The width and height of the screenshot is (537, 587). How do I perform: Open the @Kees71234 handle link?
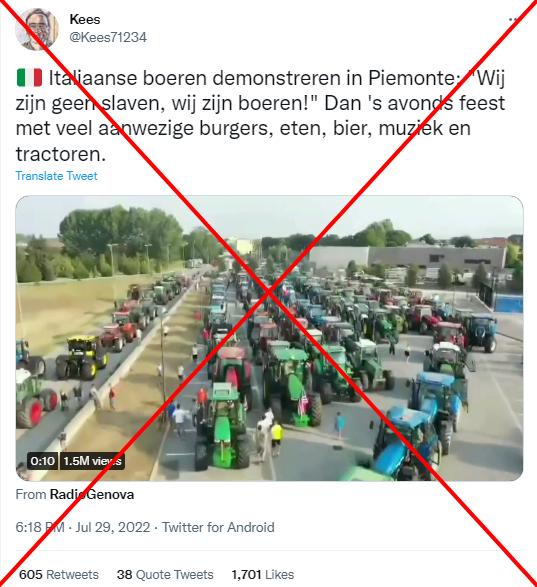point(108,37)
